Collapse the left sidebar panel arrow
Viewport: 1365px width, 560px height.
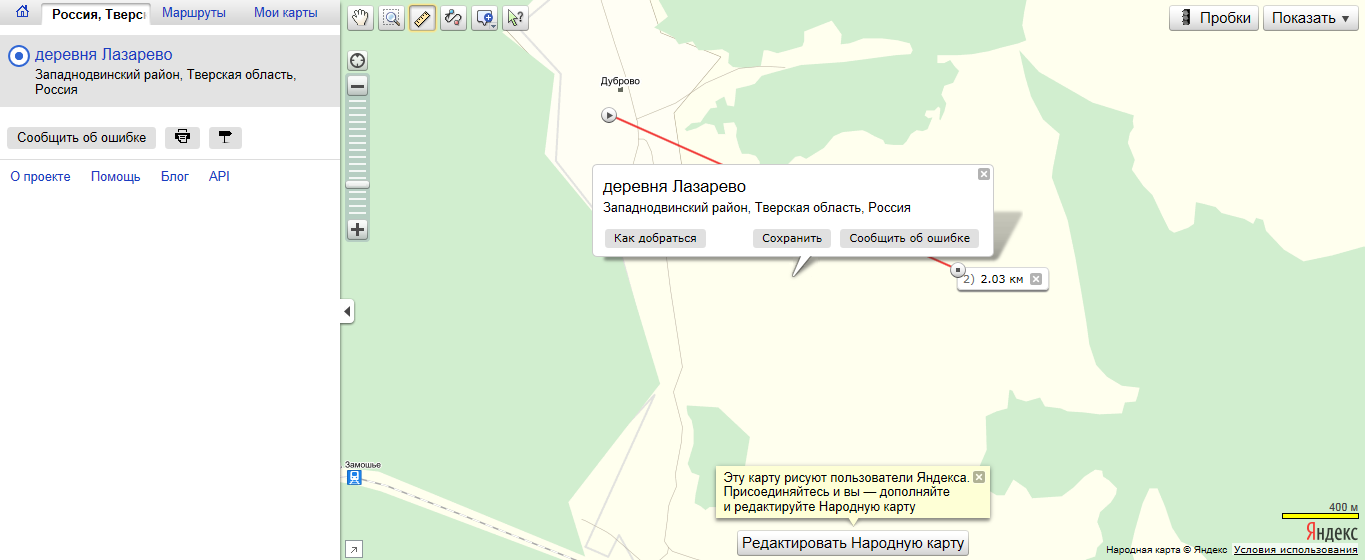tap(347, 312)
